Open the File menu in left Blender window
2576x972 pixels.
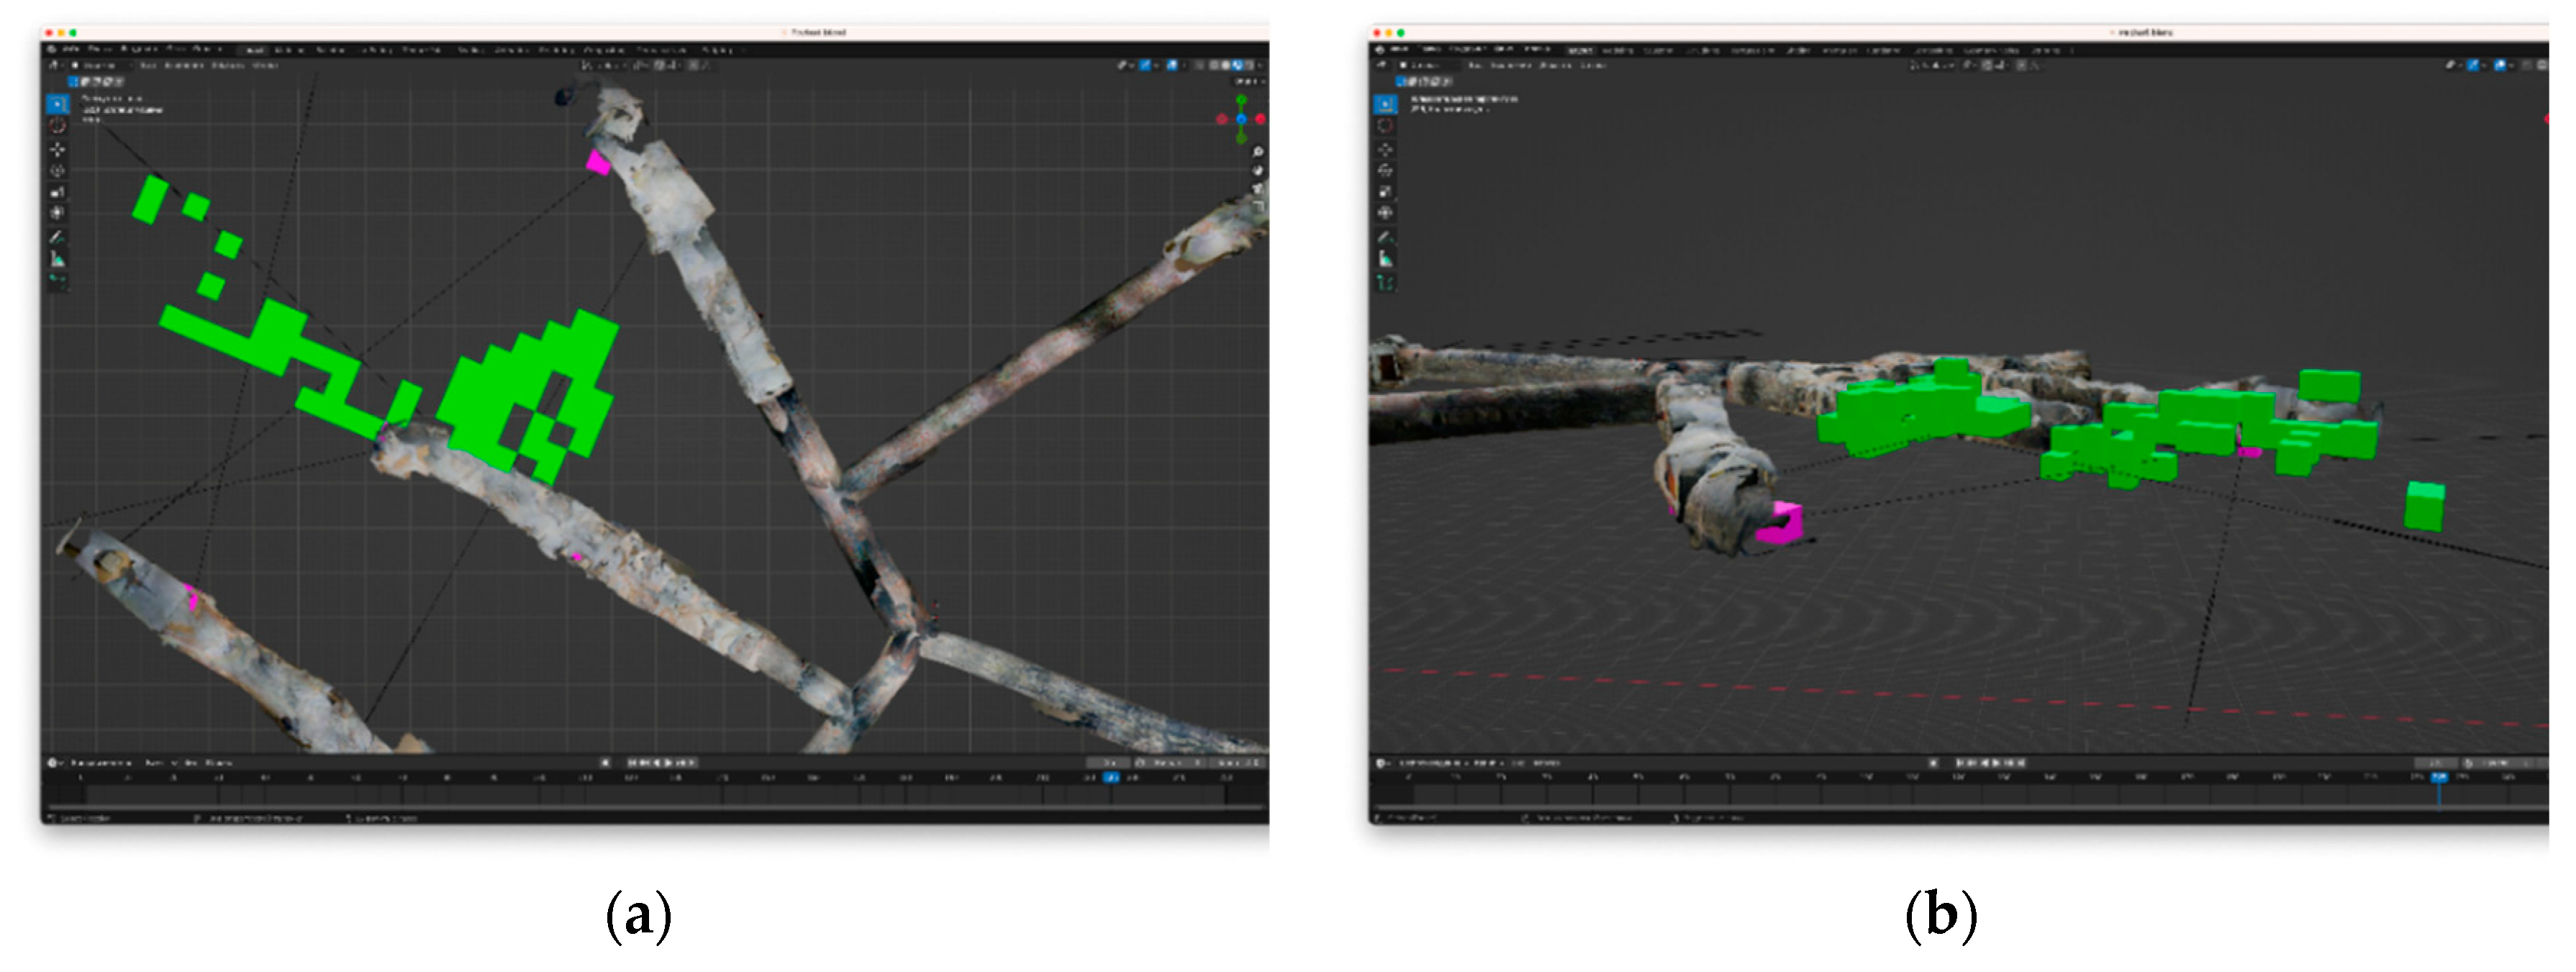tap(72, 49)
